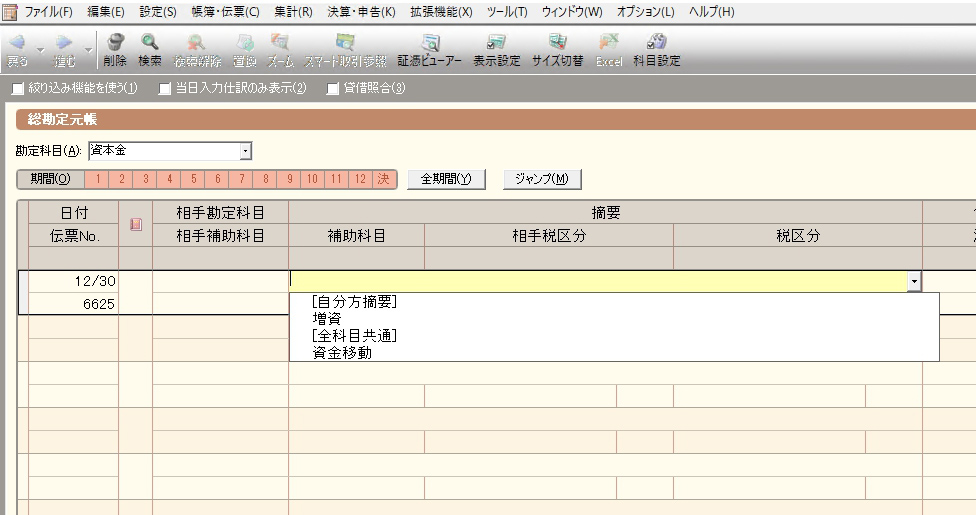Select period month 1
Image resolution: width=976 pixels, height=515 pixels.
(x=98, y=179)
